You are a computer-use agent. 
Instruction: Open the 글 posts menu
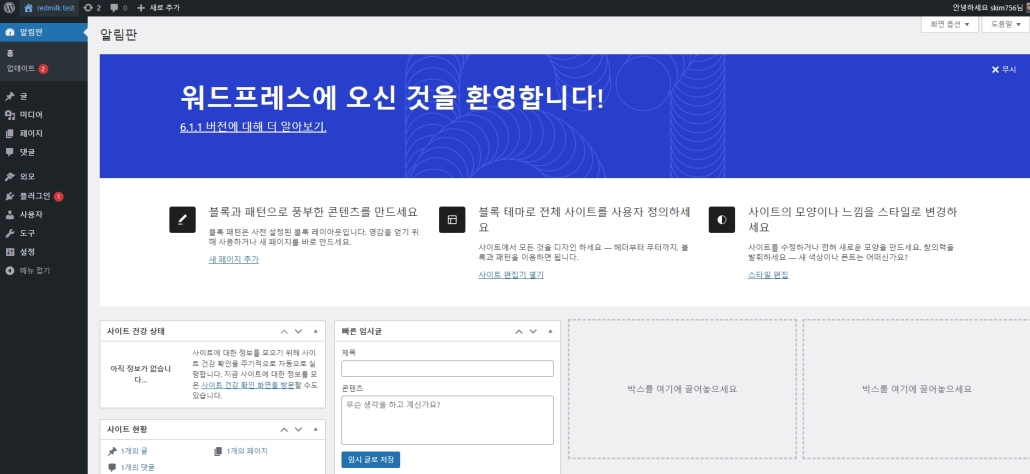(23, 97)
